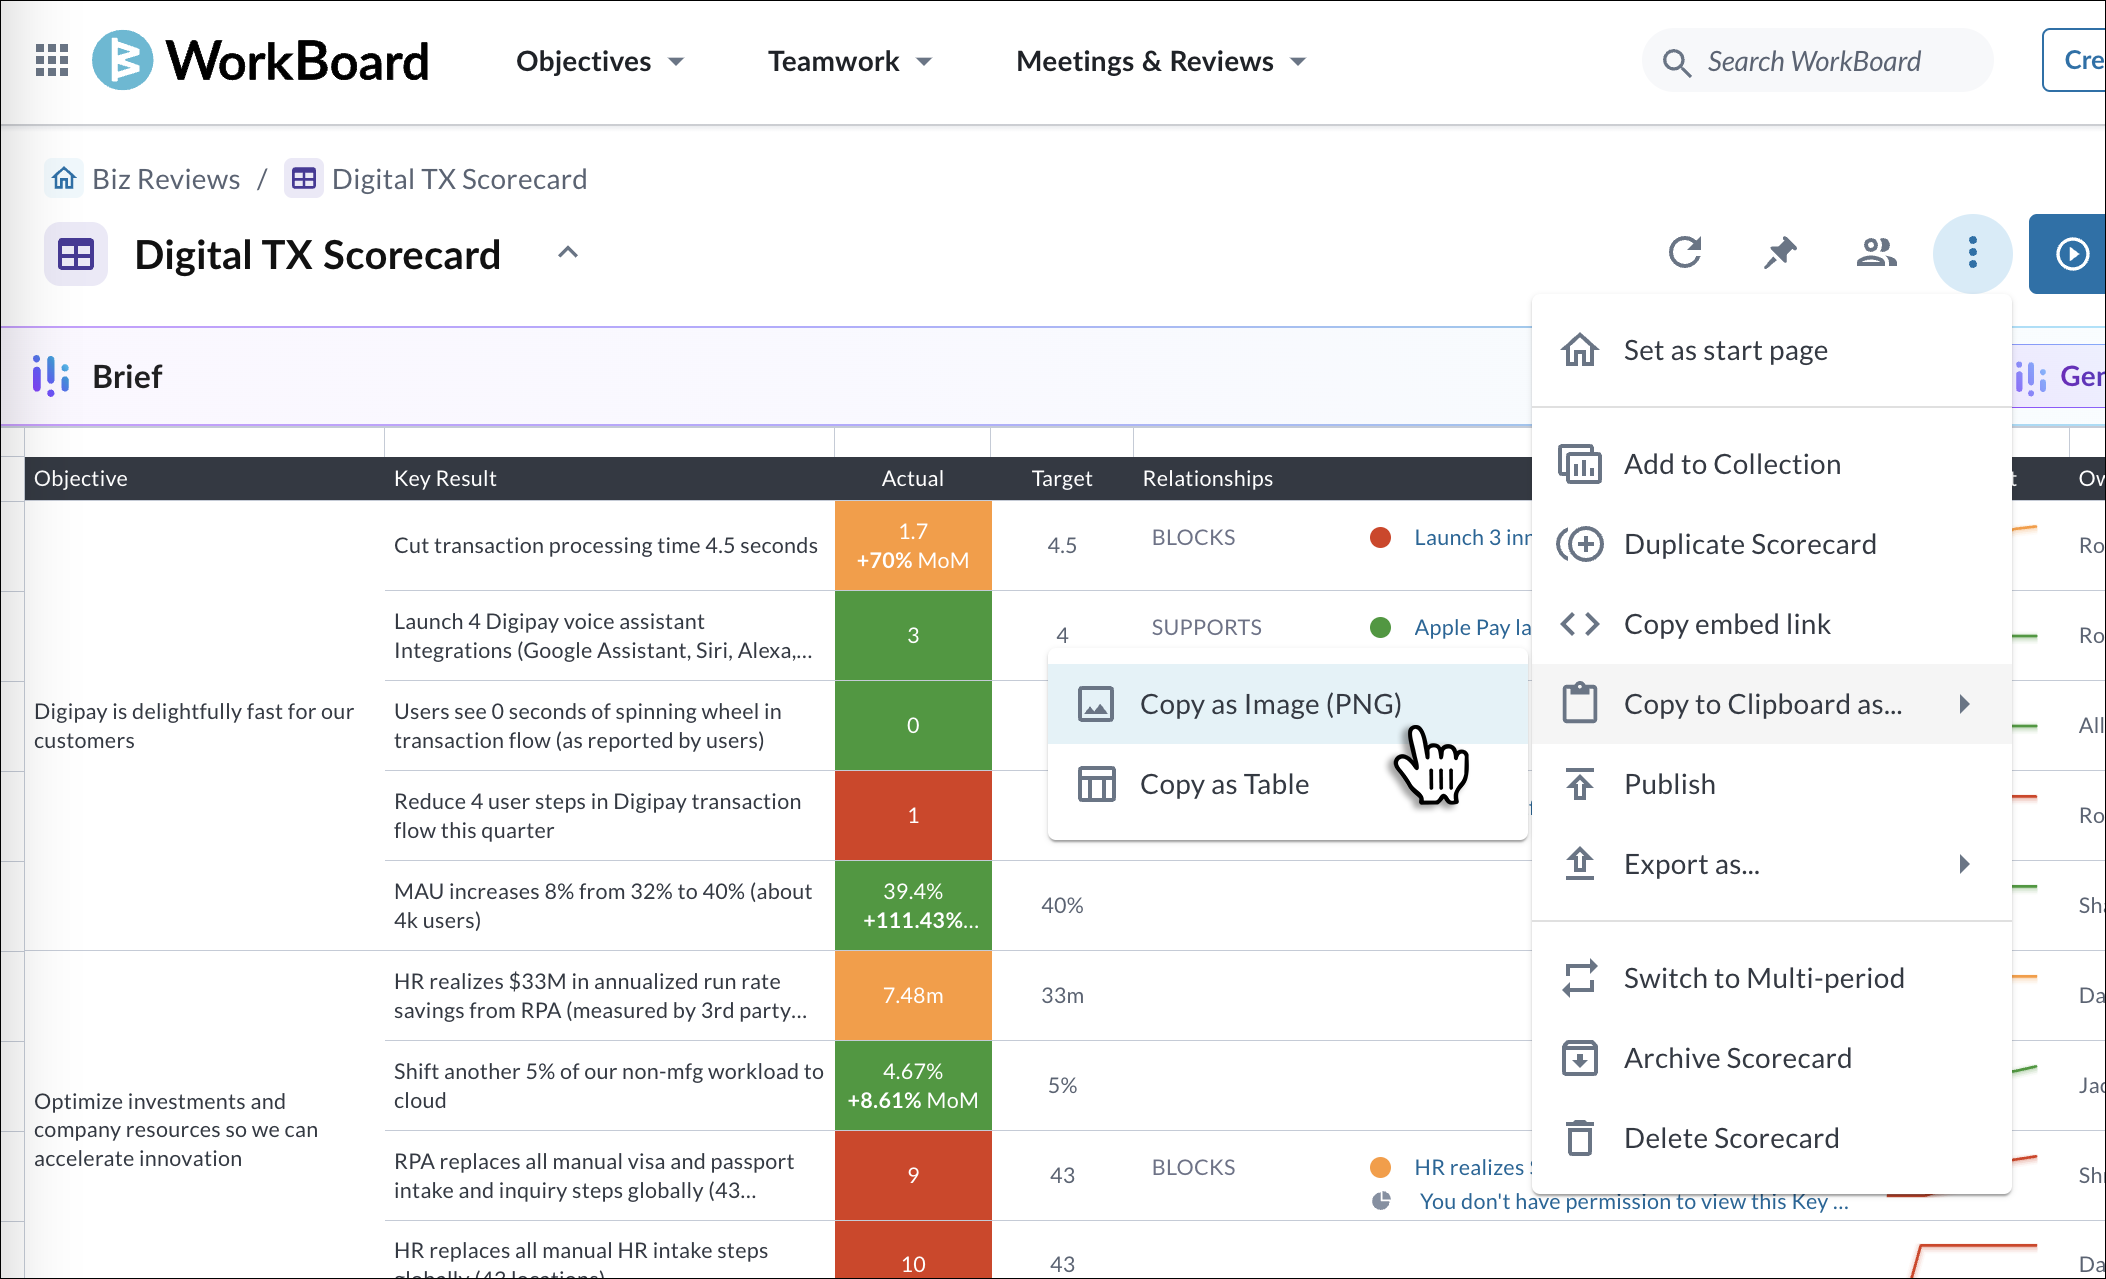Select Duplicate Scorecard
This screenshot has width=2106, height=1279.
pyautogui.click(x=1771, y=544)
